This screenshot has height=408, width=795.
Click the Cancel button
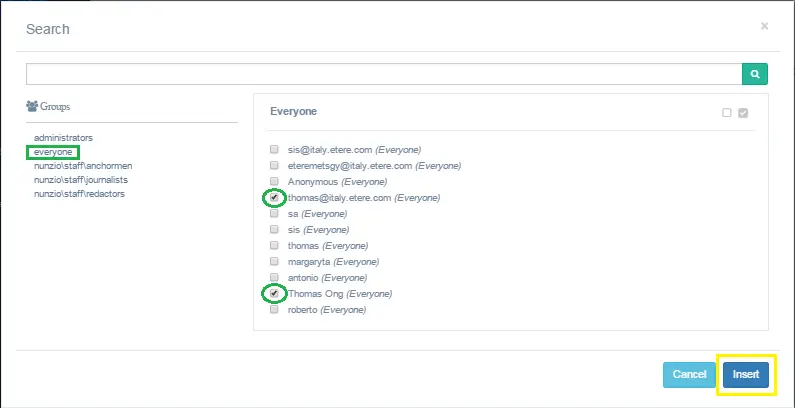coord(689,374)
